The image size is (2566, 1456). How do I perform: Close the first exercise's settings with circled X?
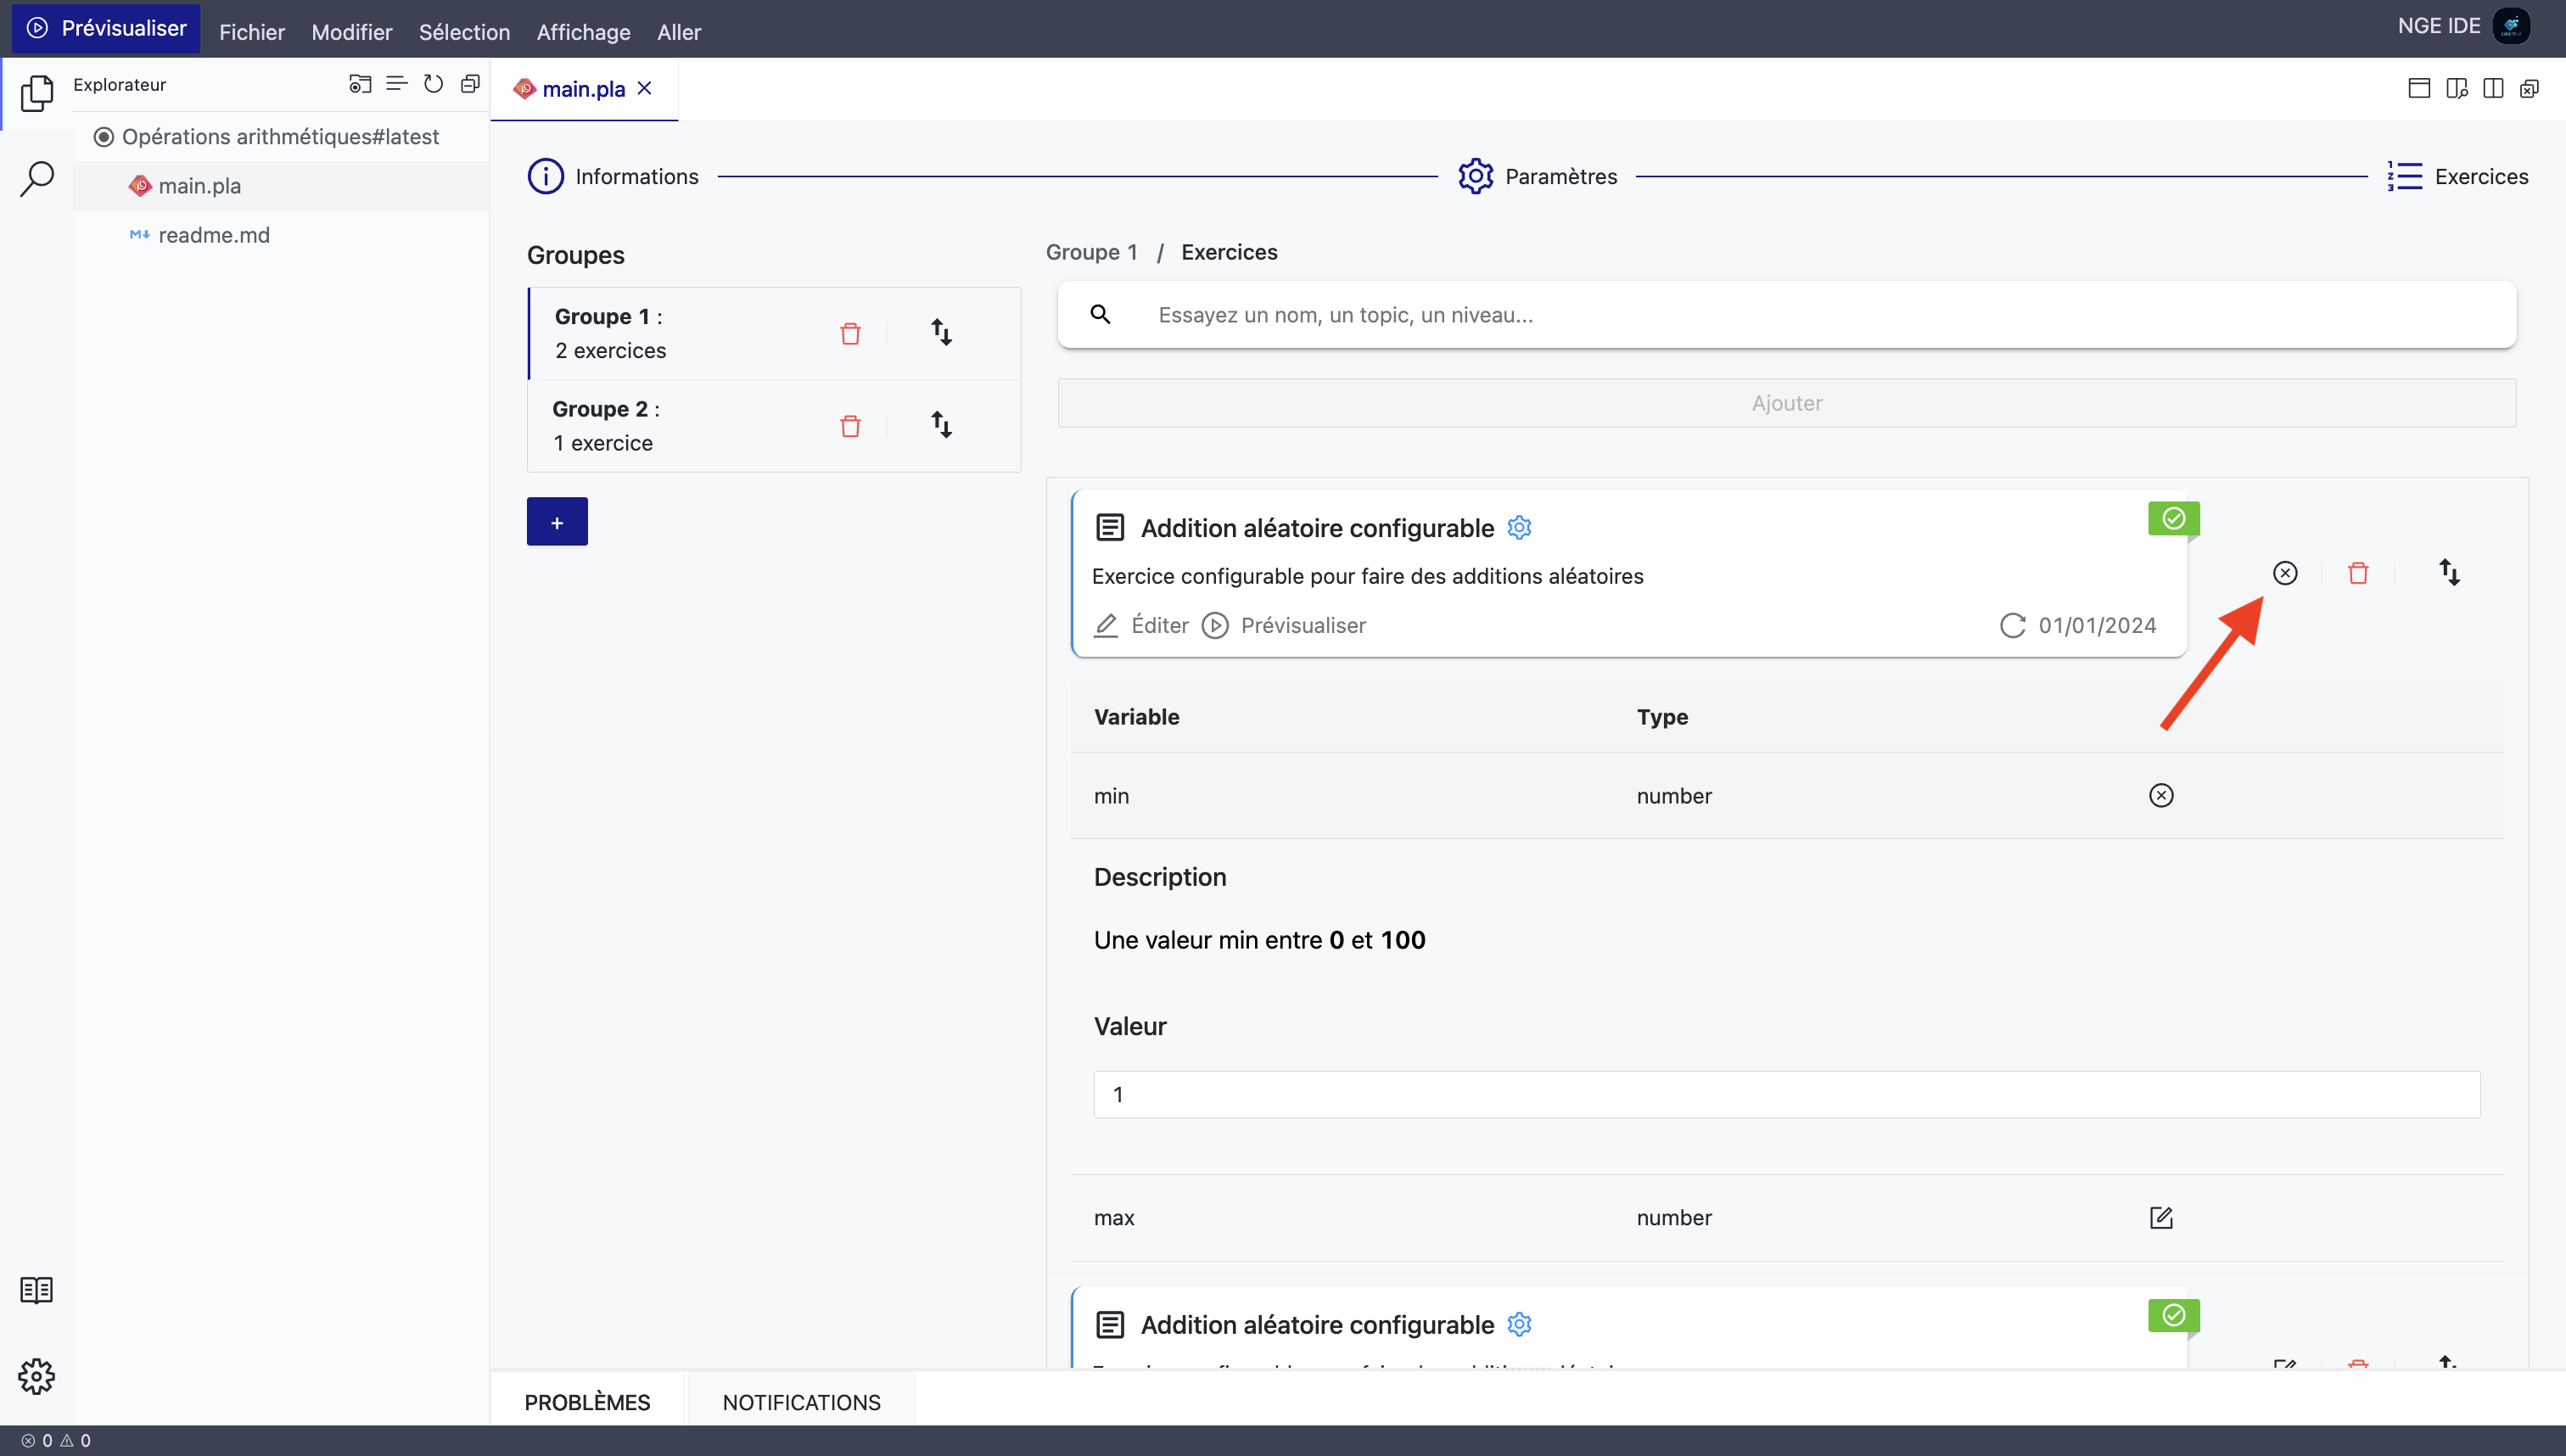click(2285, 573)
